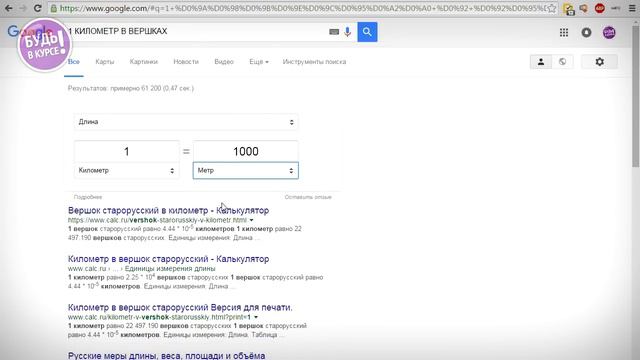Image resolution: width=640 pixels, height=360 pixels.
Task: Click the Google search query text field
Action: (x=196, y=31)
